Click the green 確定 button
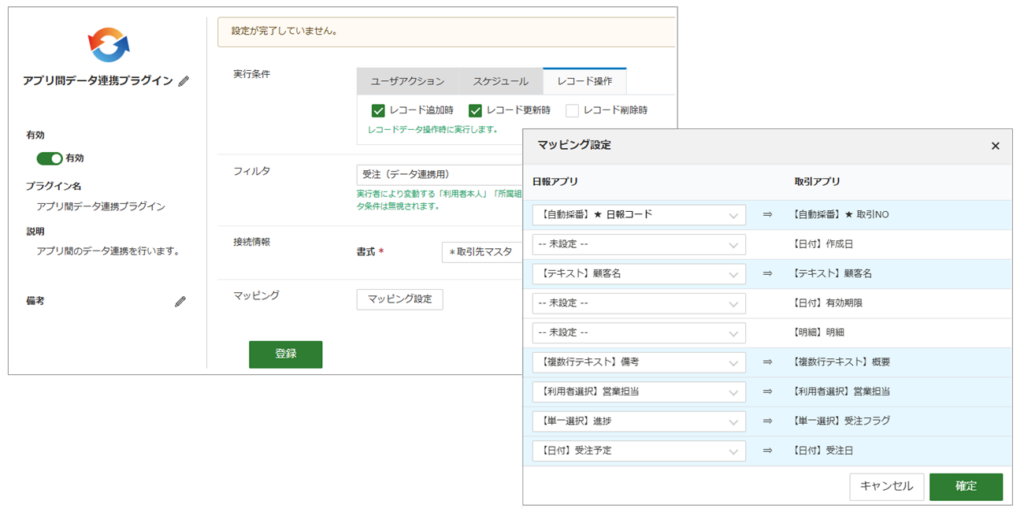This screenshot has height=512, width=1024. pos(966,487)
